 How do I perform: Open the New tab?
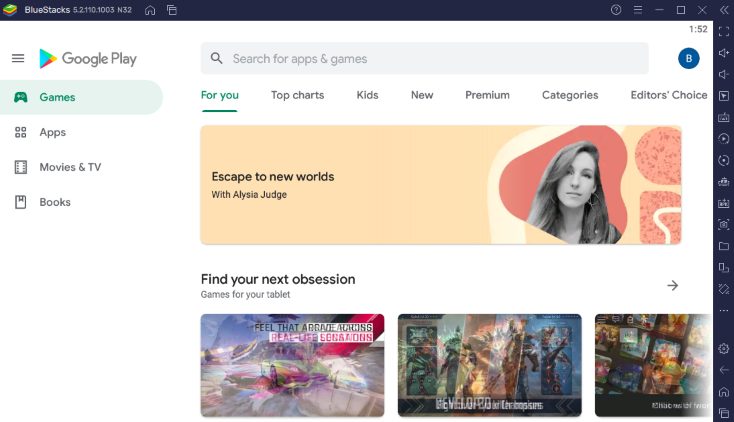[422, 95]
